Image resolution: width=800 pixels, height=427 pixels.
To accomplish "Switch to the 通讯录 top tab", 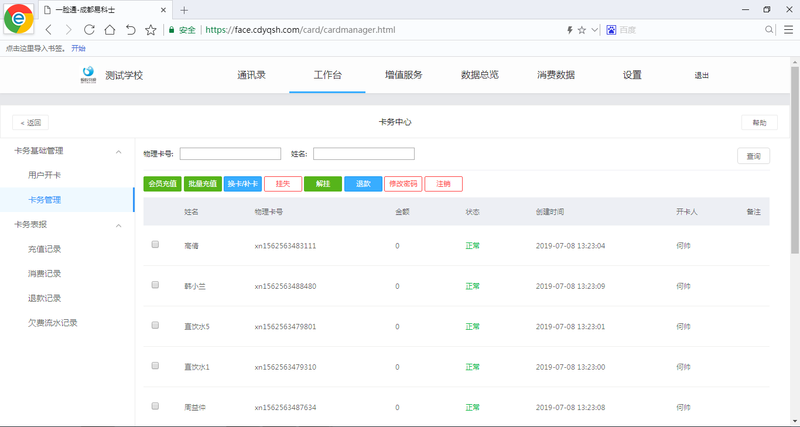I will coord(251,75).
